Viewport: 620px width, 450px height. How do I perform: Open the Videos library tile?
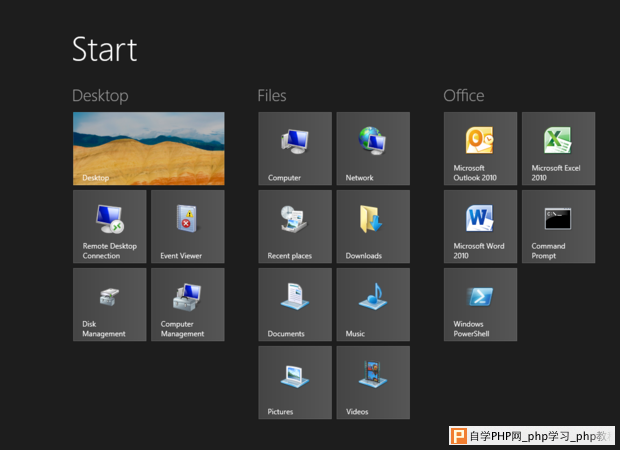[373, 382]
